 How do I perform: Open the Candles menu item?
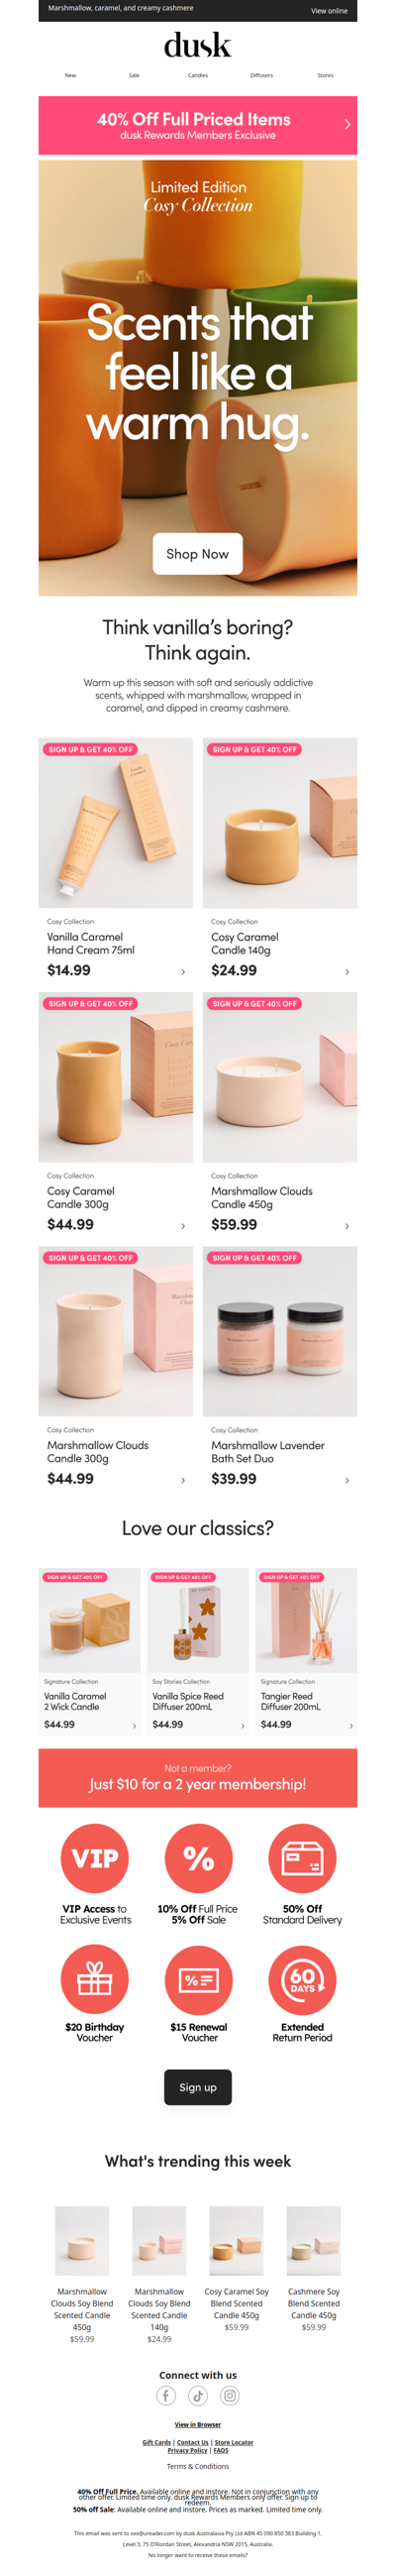tap(198, 75)
